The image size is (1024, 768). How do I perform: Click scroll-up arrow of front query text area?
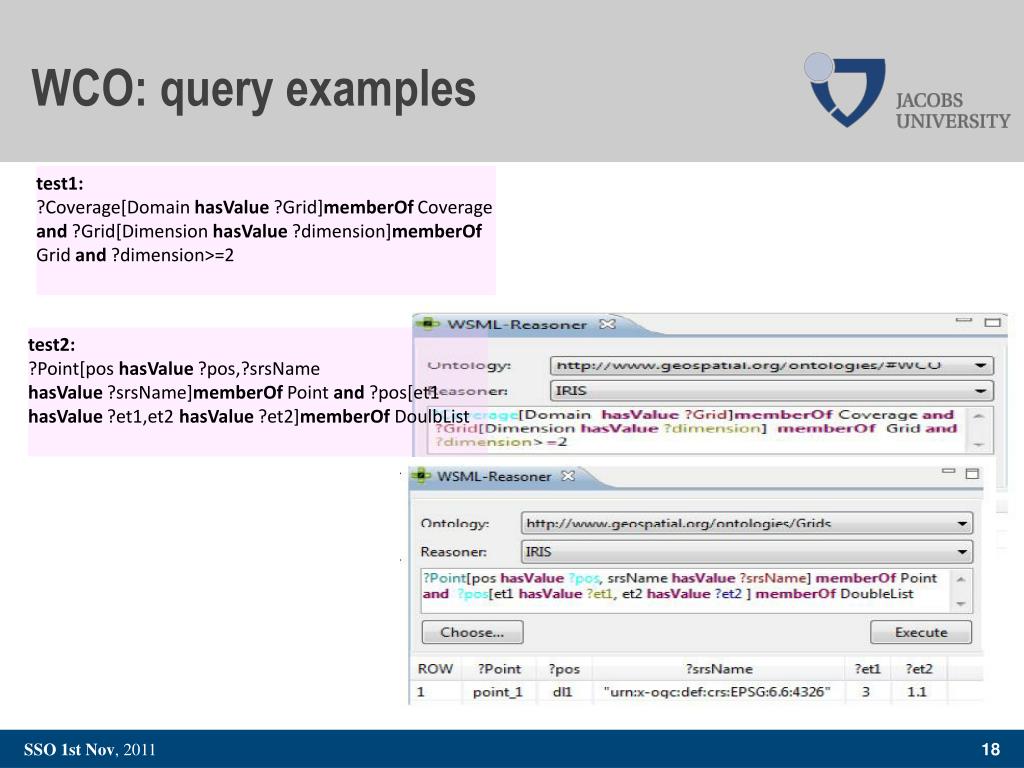[961, 579]
